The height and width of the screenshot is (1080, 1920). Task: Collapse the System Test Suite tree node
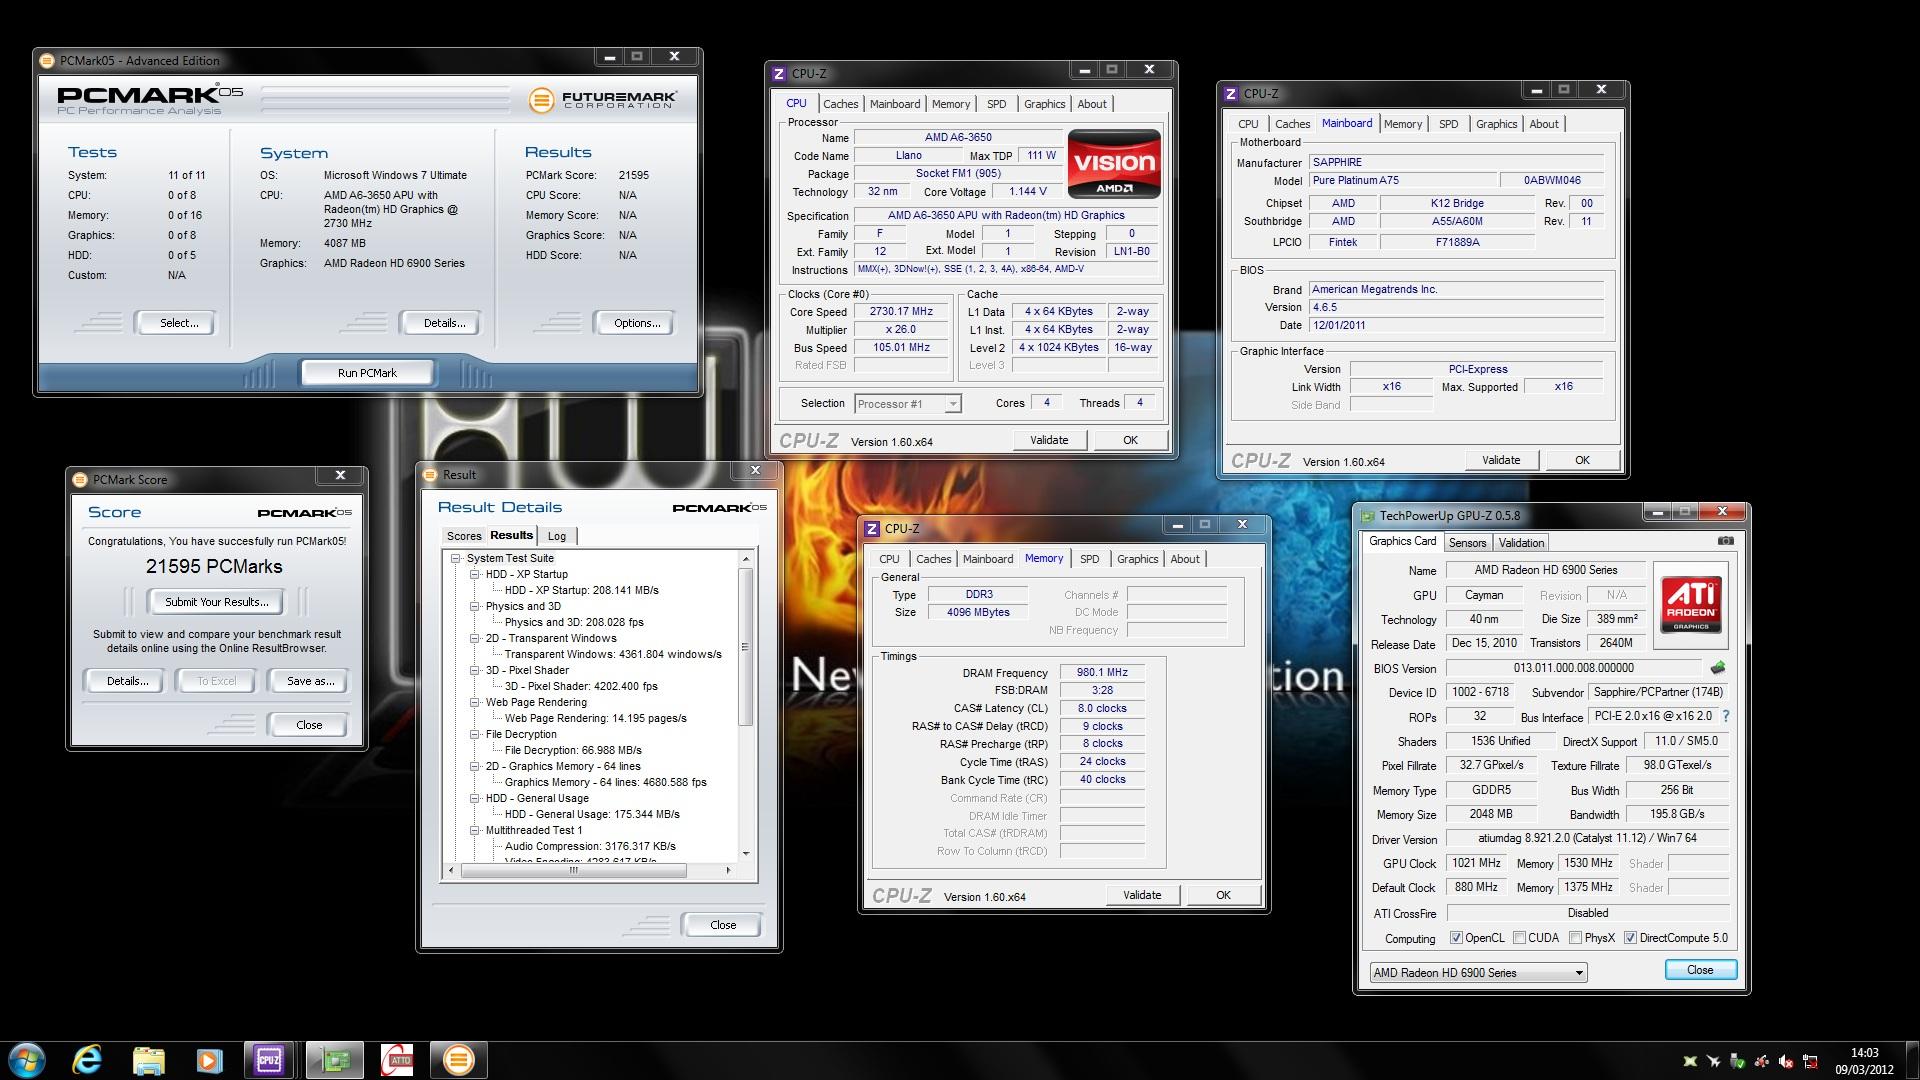tap(456, 558)
